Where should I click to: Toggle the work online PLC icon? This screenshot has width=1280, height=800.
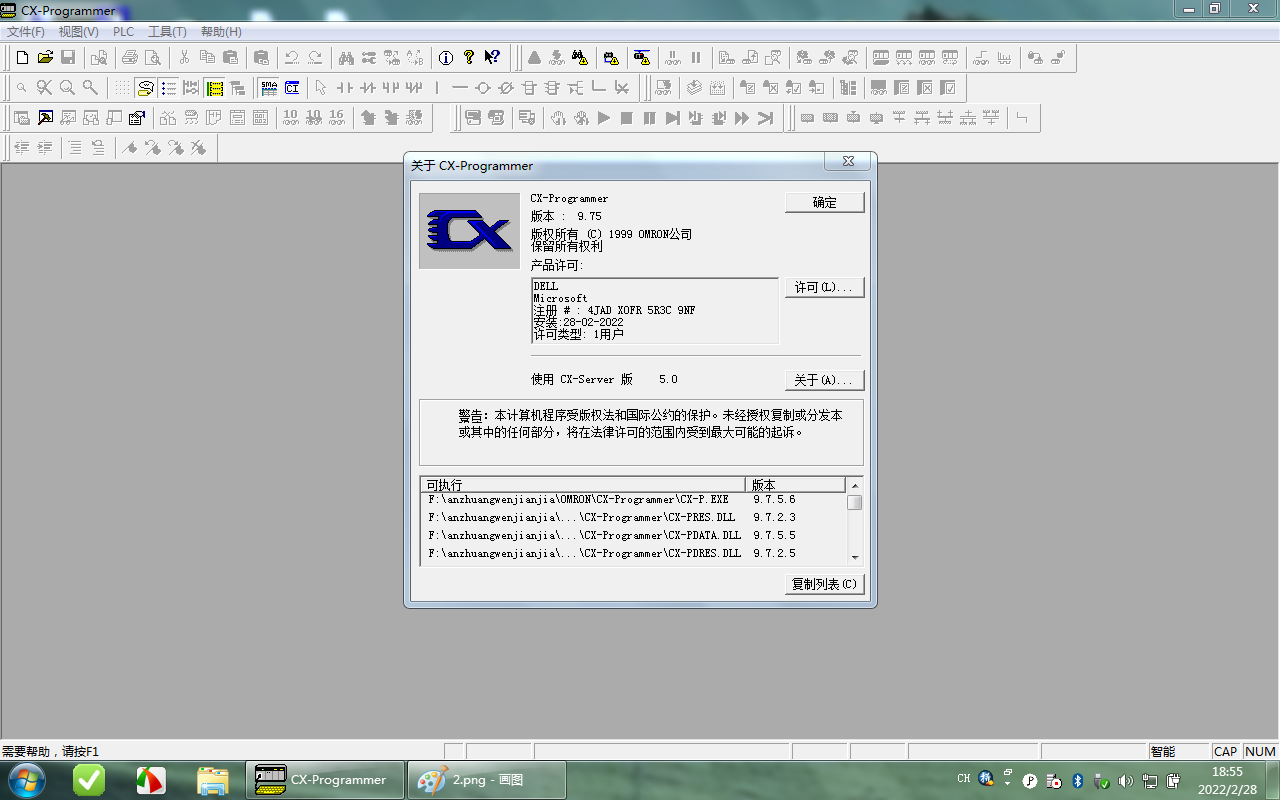[534, 58]
